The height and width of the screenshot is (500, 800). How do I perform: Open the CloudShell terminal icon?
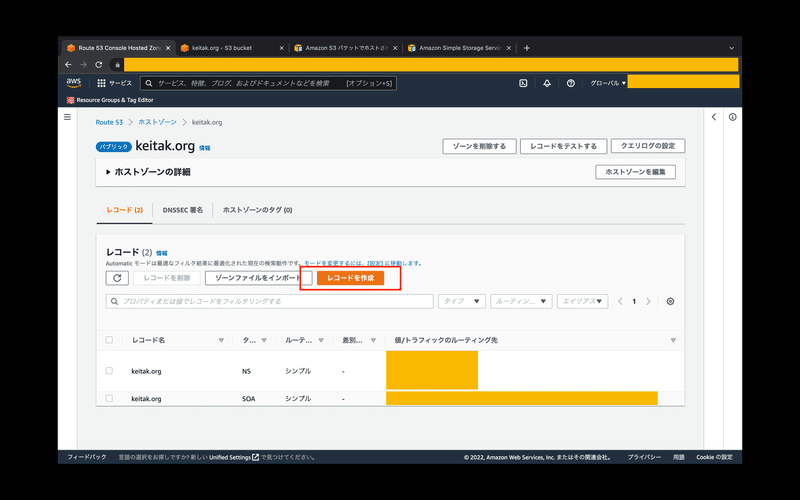click(523, 83)
